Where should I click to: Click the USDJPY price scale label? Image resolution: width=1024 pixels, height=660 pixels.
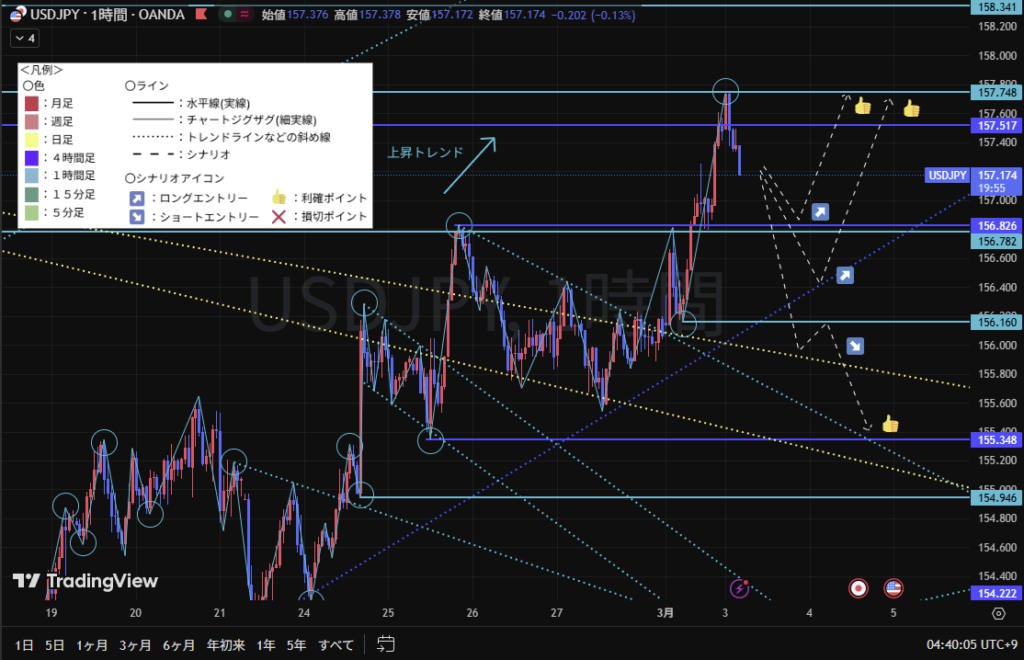947,175
